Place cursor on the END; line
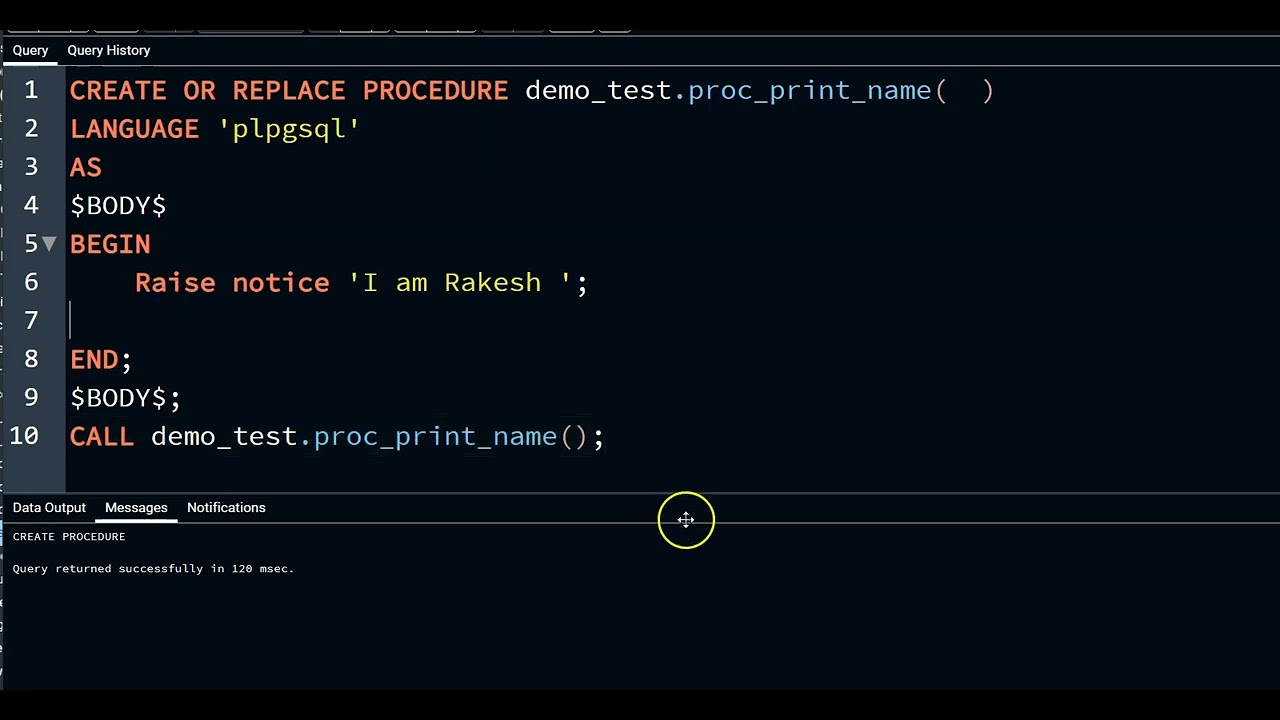The height and width of the screenshot is (720, 1280). (100, 360)
